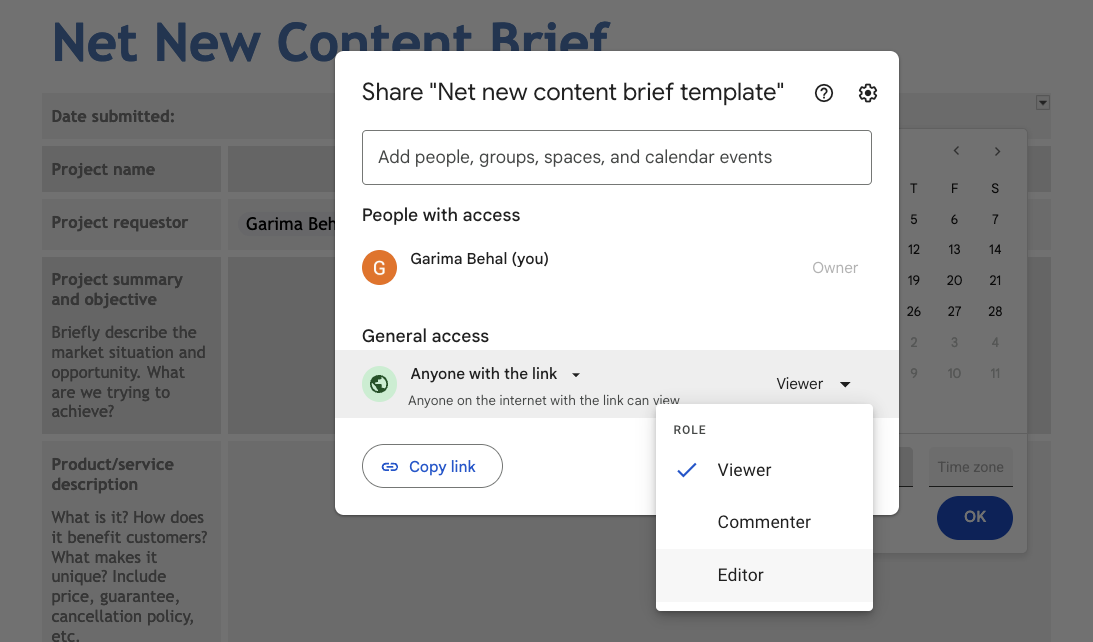Click the link icon in Copy link

point(390,467)
